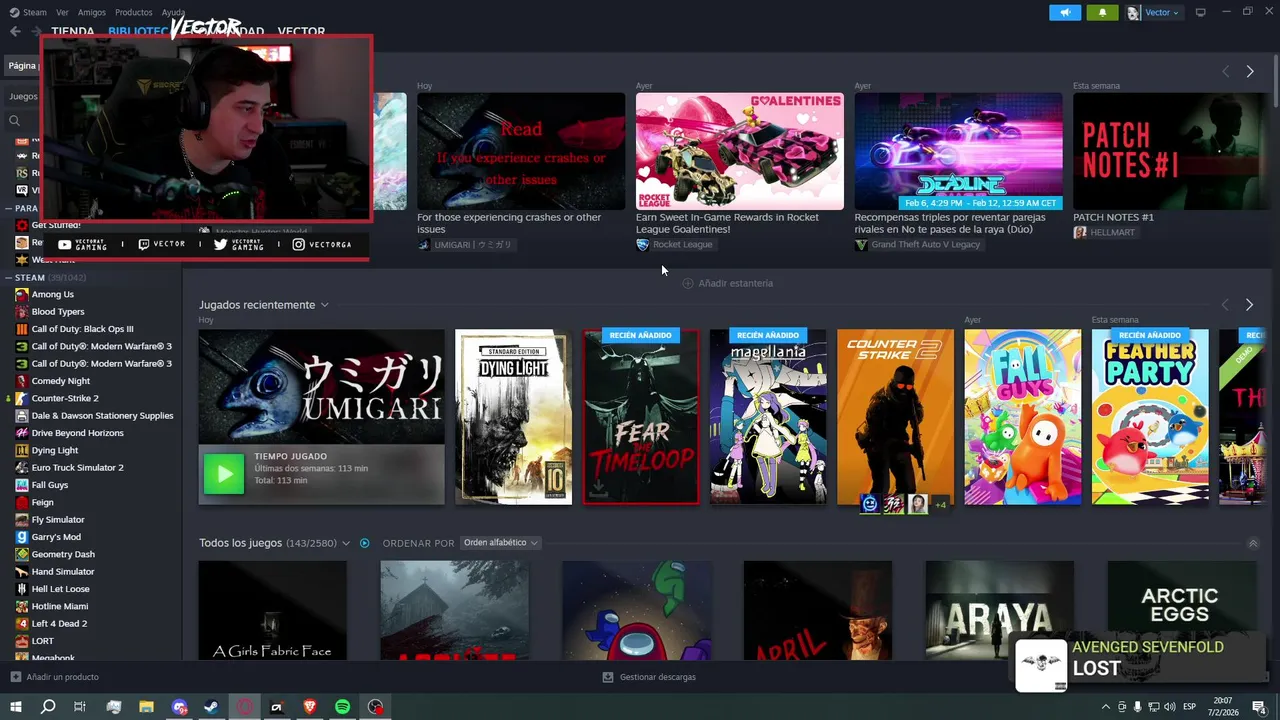This screenshot has width=1280, height=720.
Task: Go back in Jugados recientemente shelf left arrow
Action: (x=1225, y=304)
